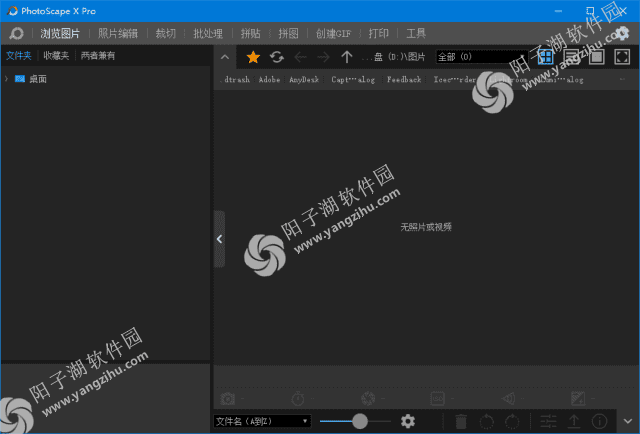Open the adjustment sliders icon
The width and height of the screenshot is (640, 434).
pyautogui.click(x=548, y=421)
